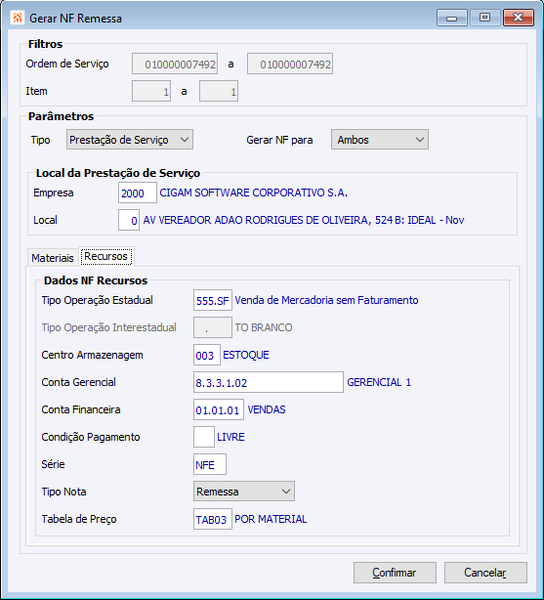
Task: Click the Série field containing NFE
Action: point(210,465)
